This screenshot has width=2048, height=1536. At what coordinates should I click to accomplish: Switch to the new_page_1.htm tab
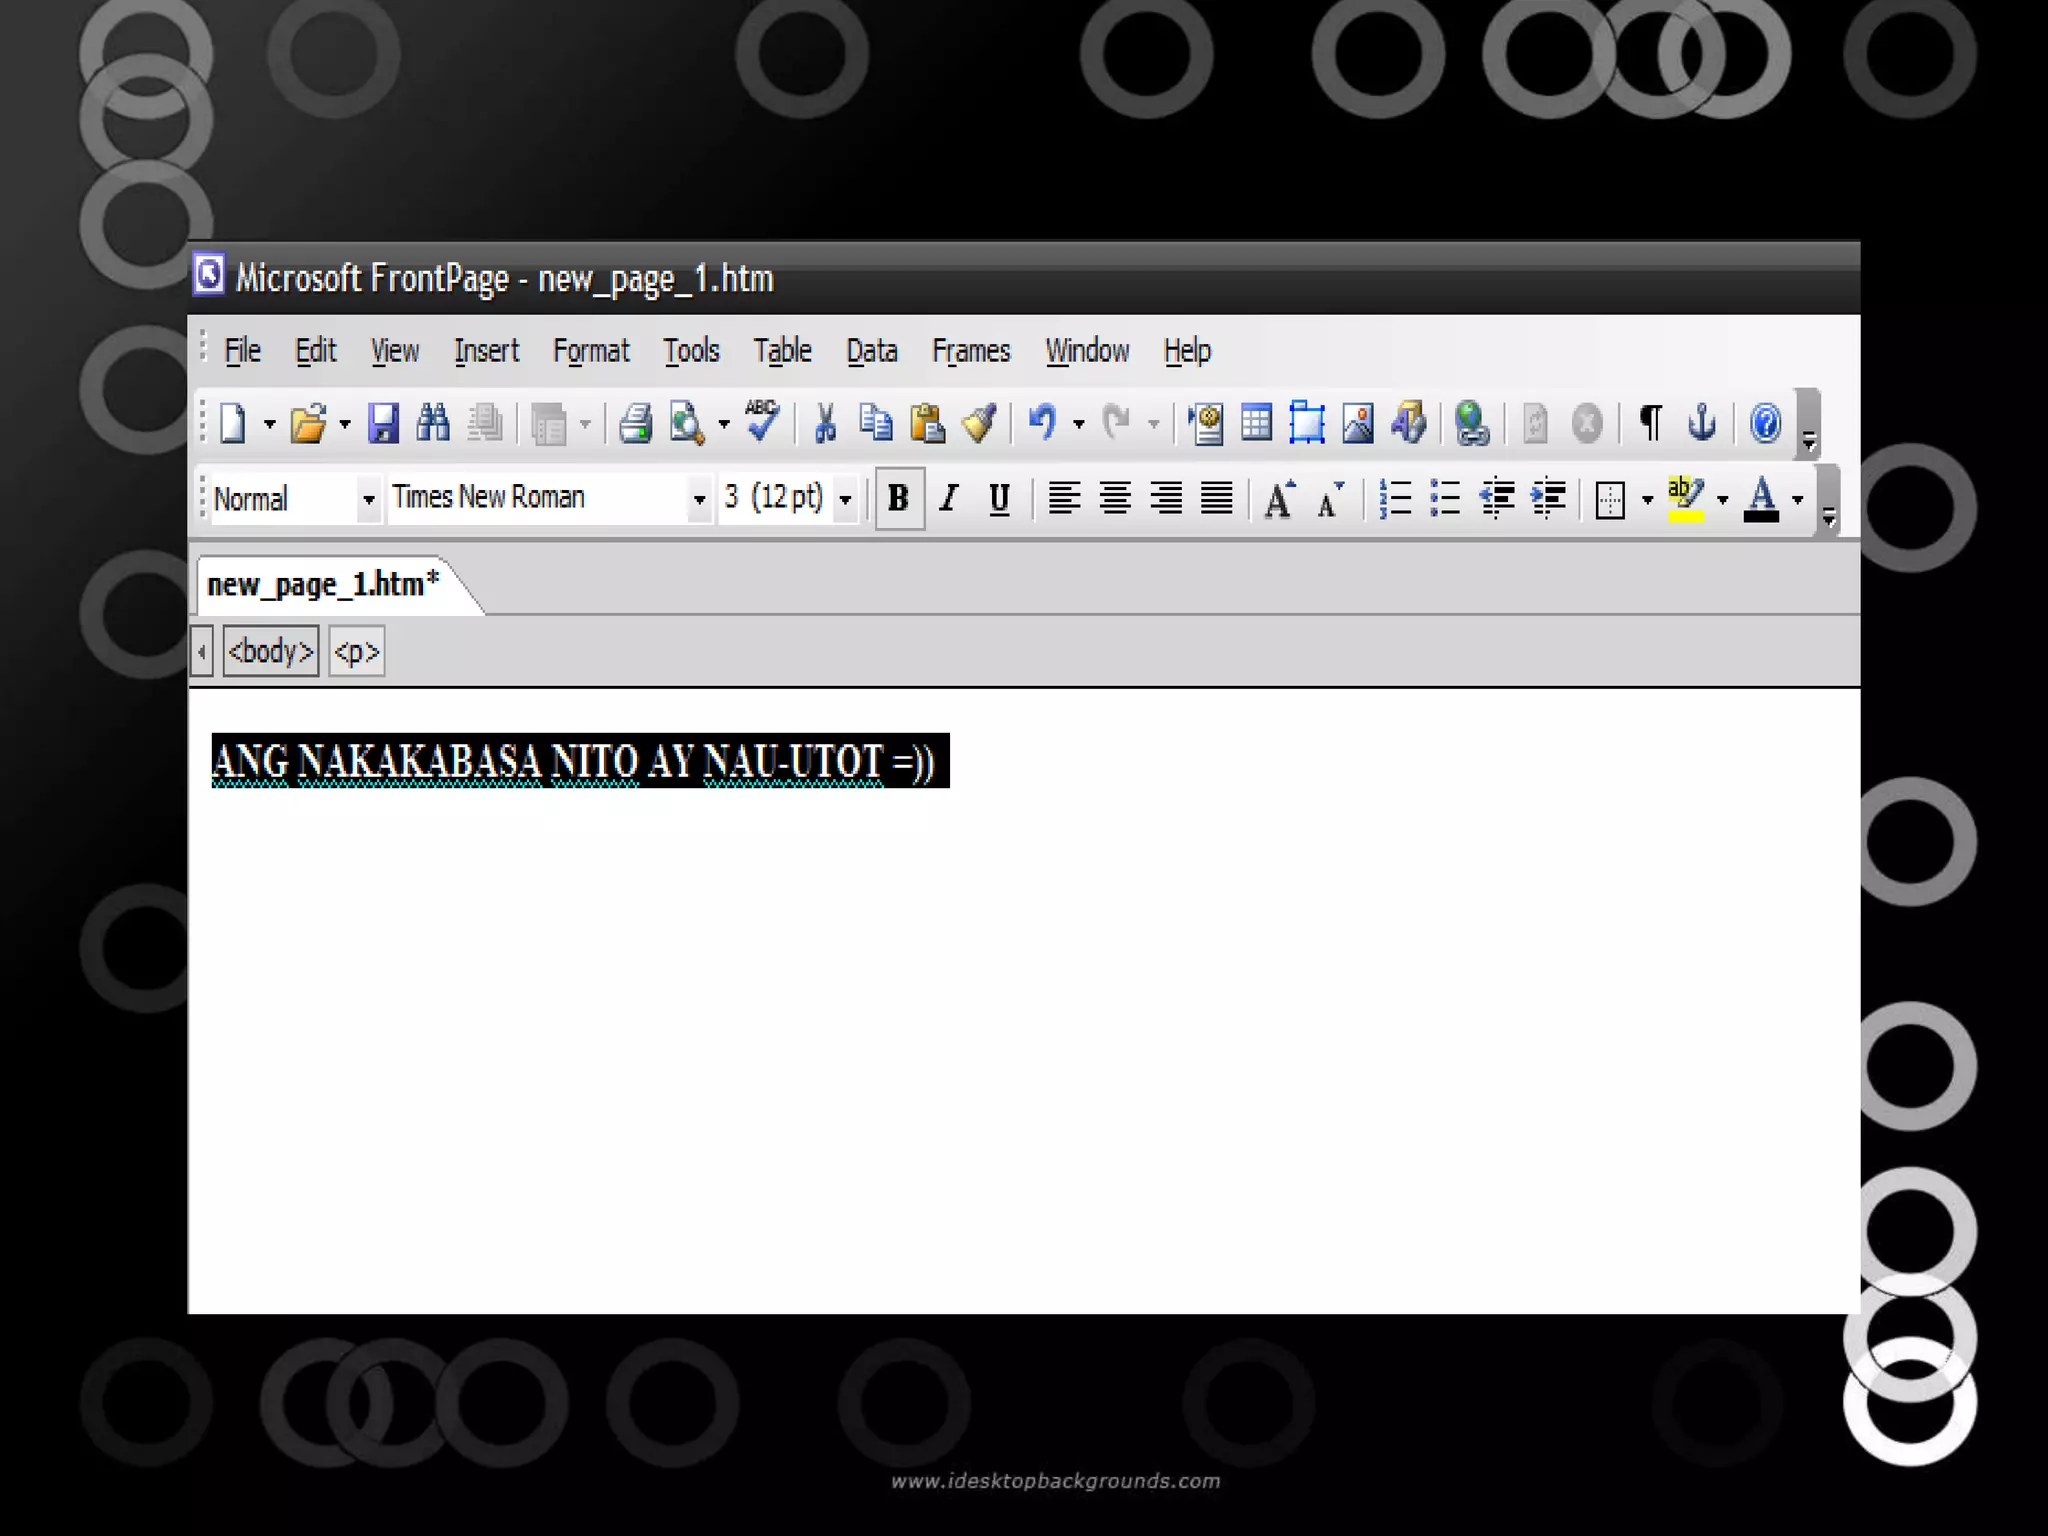(x=323, y=584)
